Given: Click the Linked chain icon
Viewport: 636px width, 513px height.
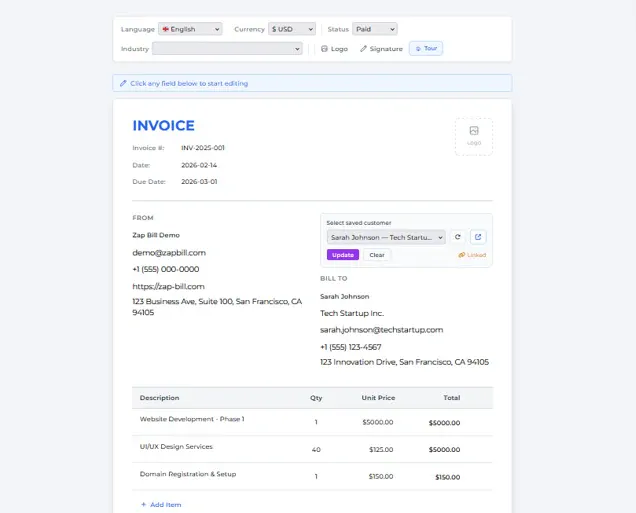Looking at the screenshot, I should [x=461, y=255].
